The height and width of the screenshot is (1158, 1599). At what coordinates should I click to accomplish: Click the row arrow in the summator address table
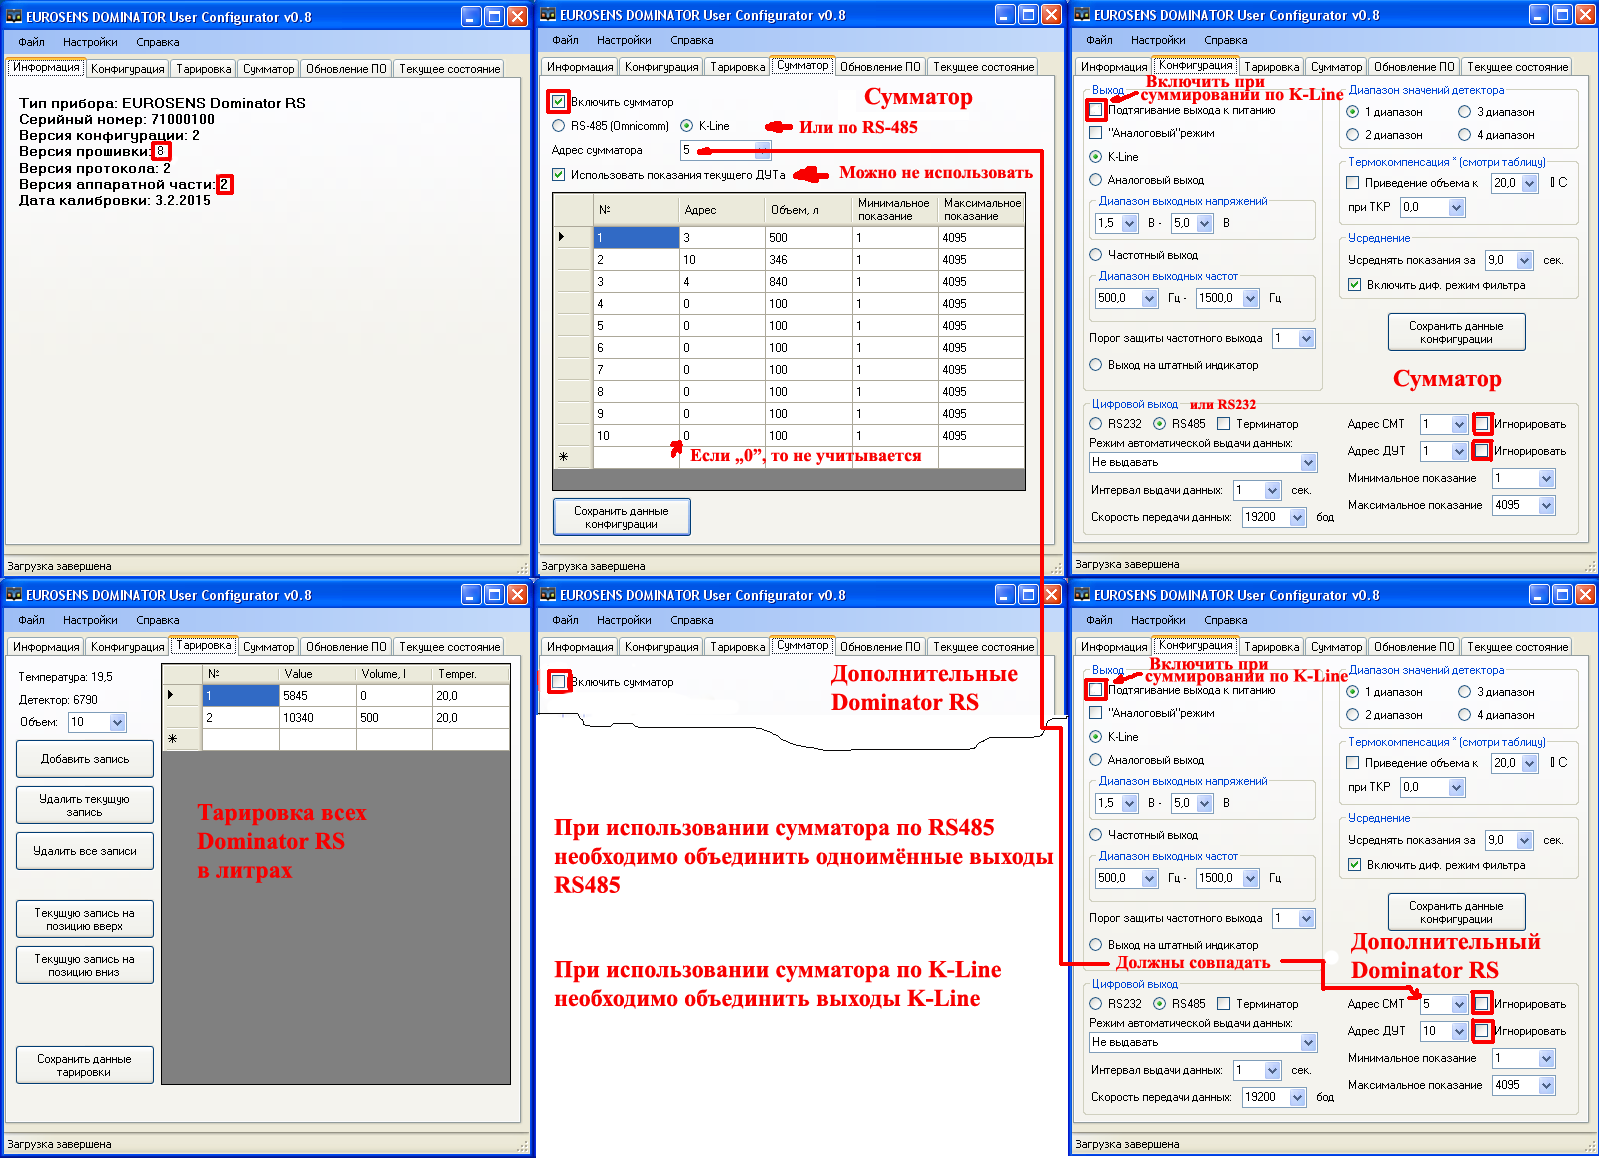(x=562, y=237)
